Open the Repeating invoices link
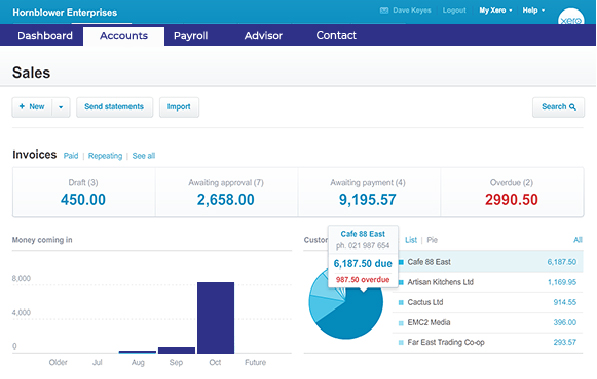The image size is (597, 379). click(105, 156)
